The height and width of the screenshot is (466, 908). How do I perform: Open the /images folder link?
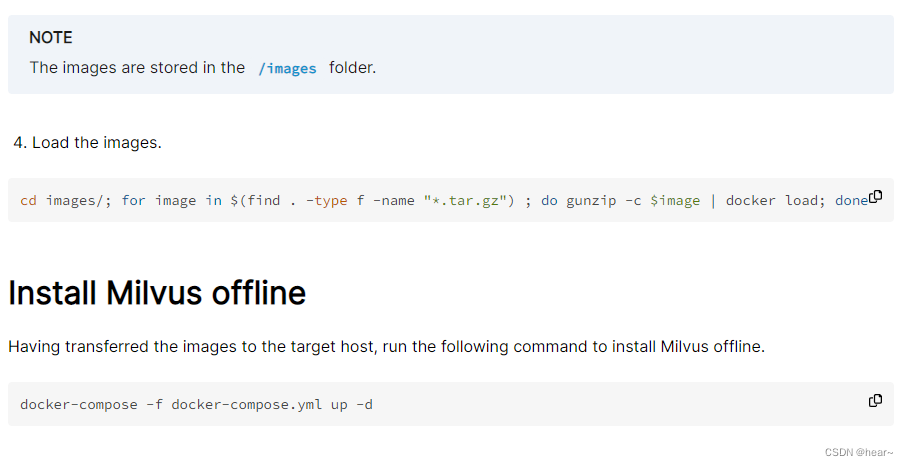coord(287,68)
